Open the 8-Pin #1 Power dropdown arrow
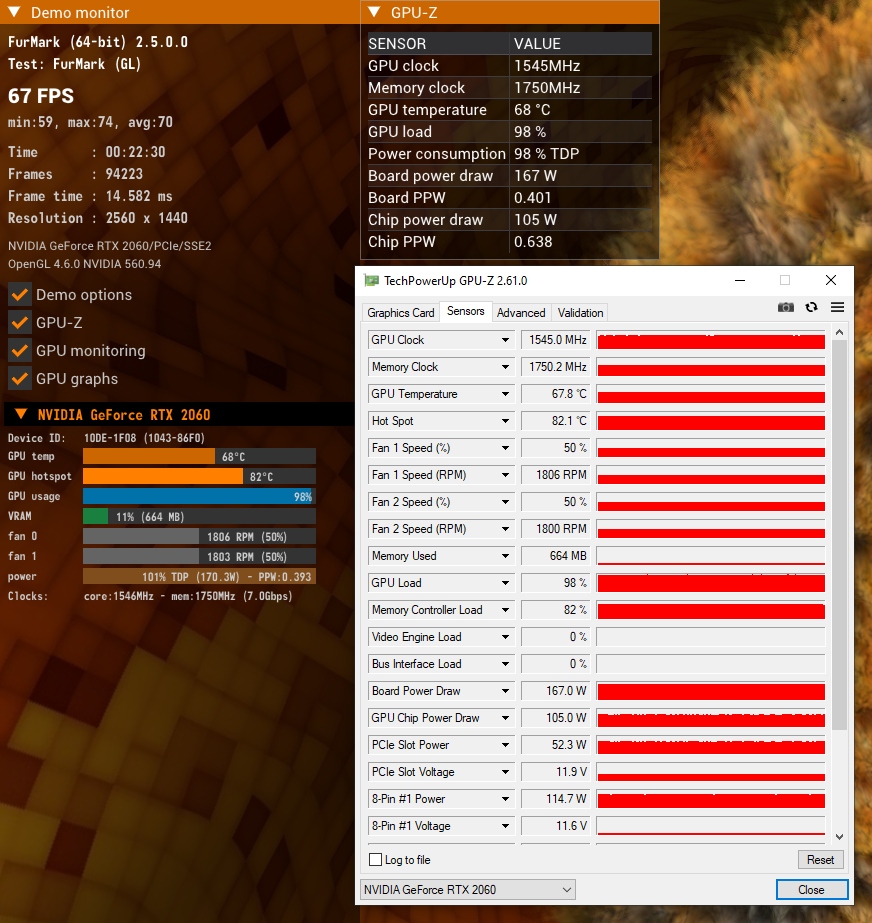This screenshot has width=872, height=923. tap(505, 799)
